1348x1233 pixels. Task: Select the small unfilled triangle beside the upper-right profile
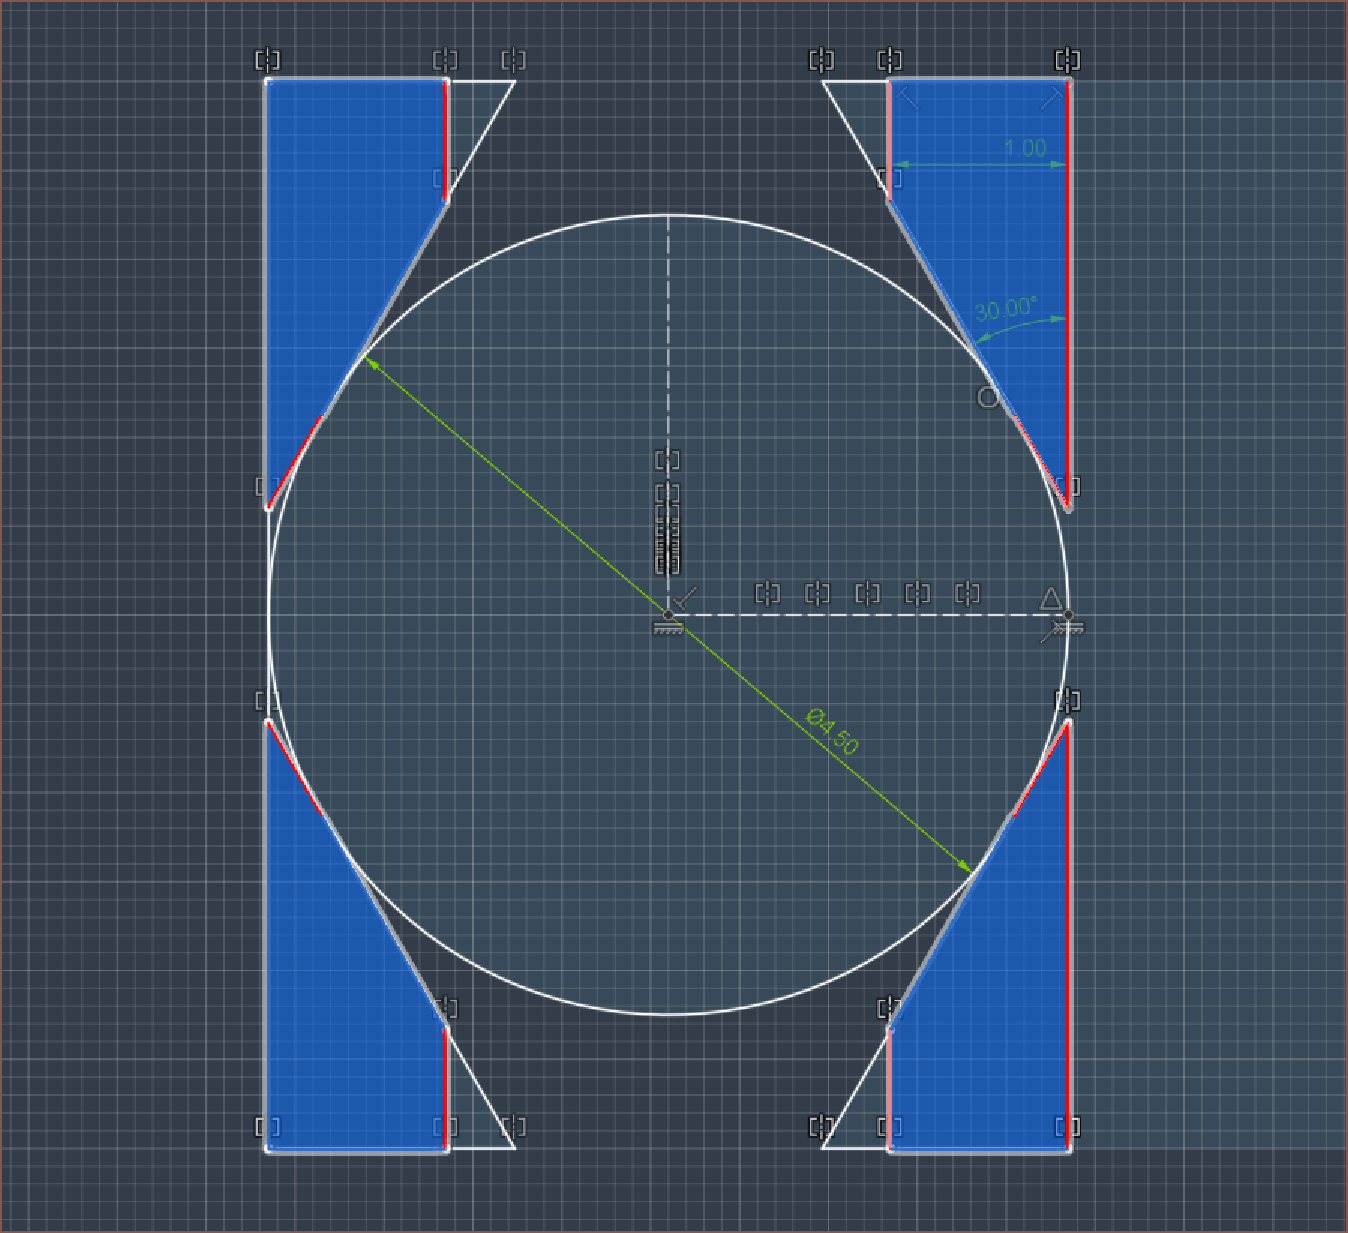pos(867,115)
